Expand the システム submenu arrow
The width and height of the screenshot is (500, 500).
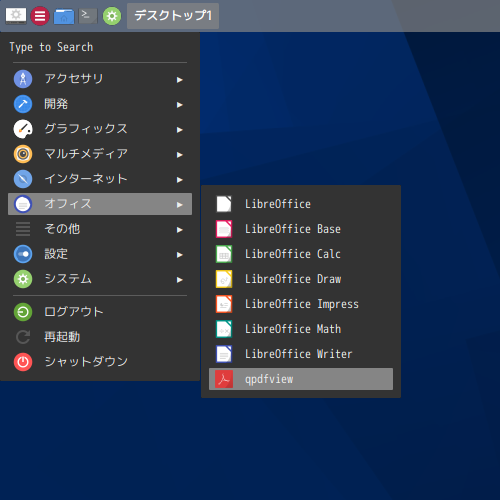(180, 280)
